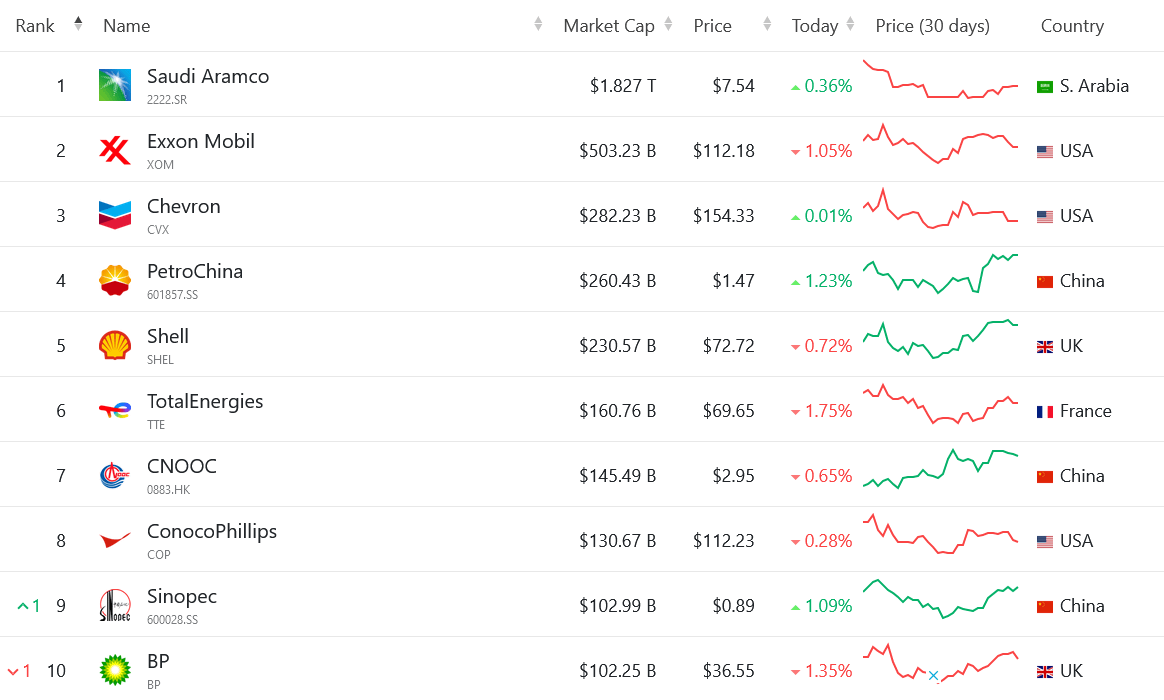Sort by Price column sort arrows
The image size is (1164, 700).
pos(767,24)
